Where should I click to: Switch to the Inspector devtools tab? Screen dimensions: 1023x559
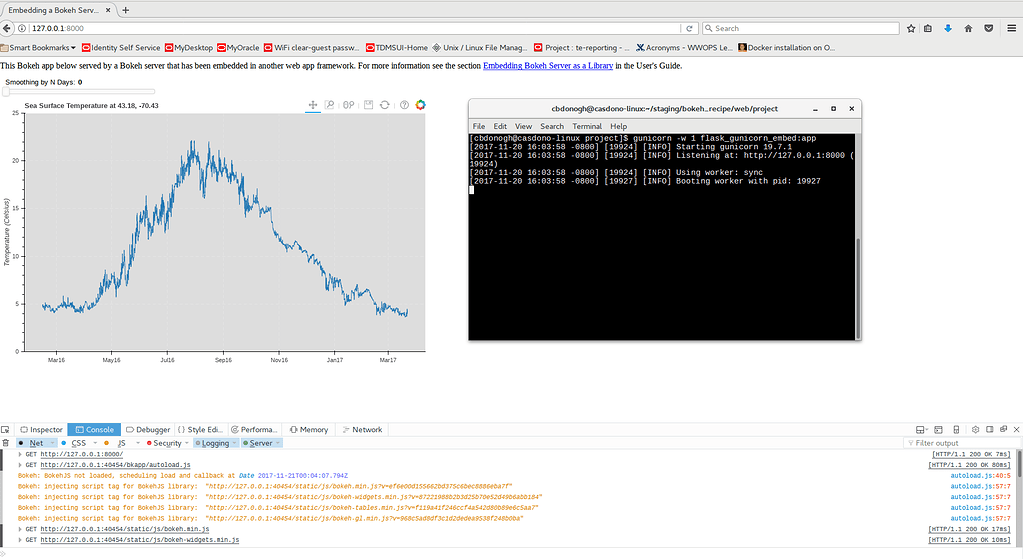click(x=41, y=430)
